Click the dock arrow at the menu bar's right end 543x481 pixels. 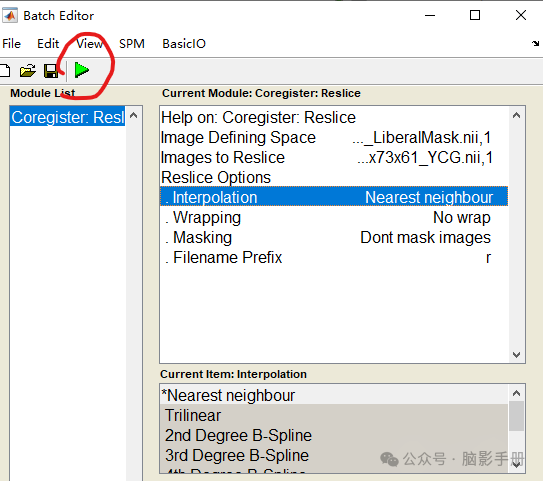(535, 43)
